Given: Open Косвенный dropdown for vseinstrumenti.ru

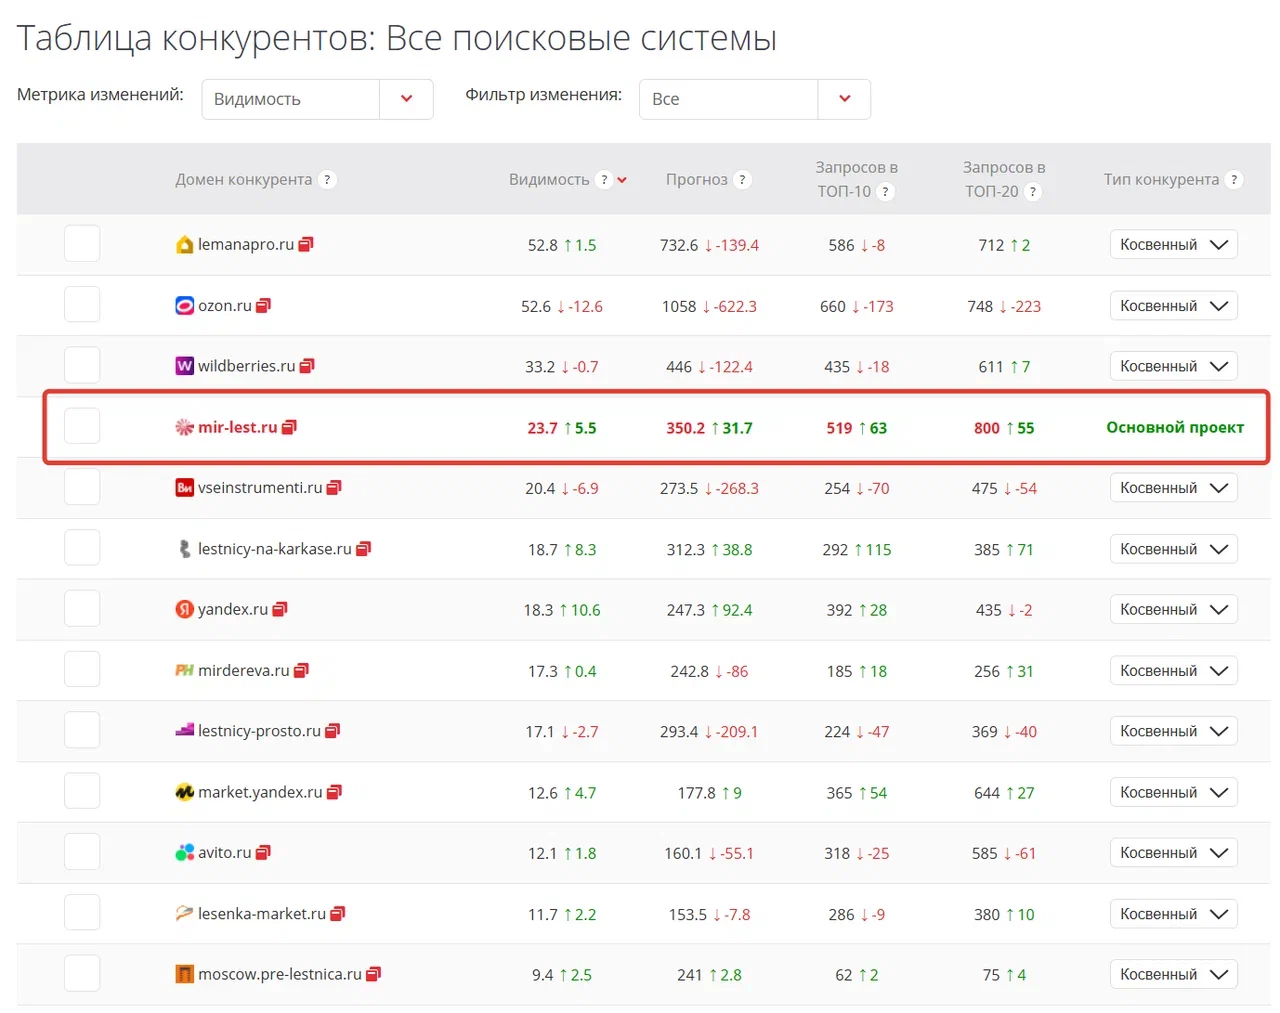Looking at the screenshot, I should (x=1174, y=487).
